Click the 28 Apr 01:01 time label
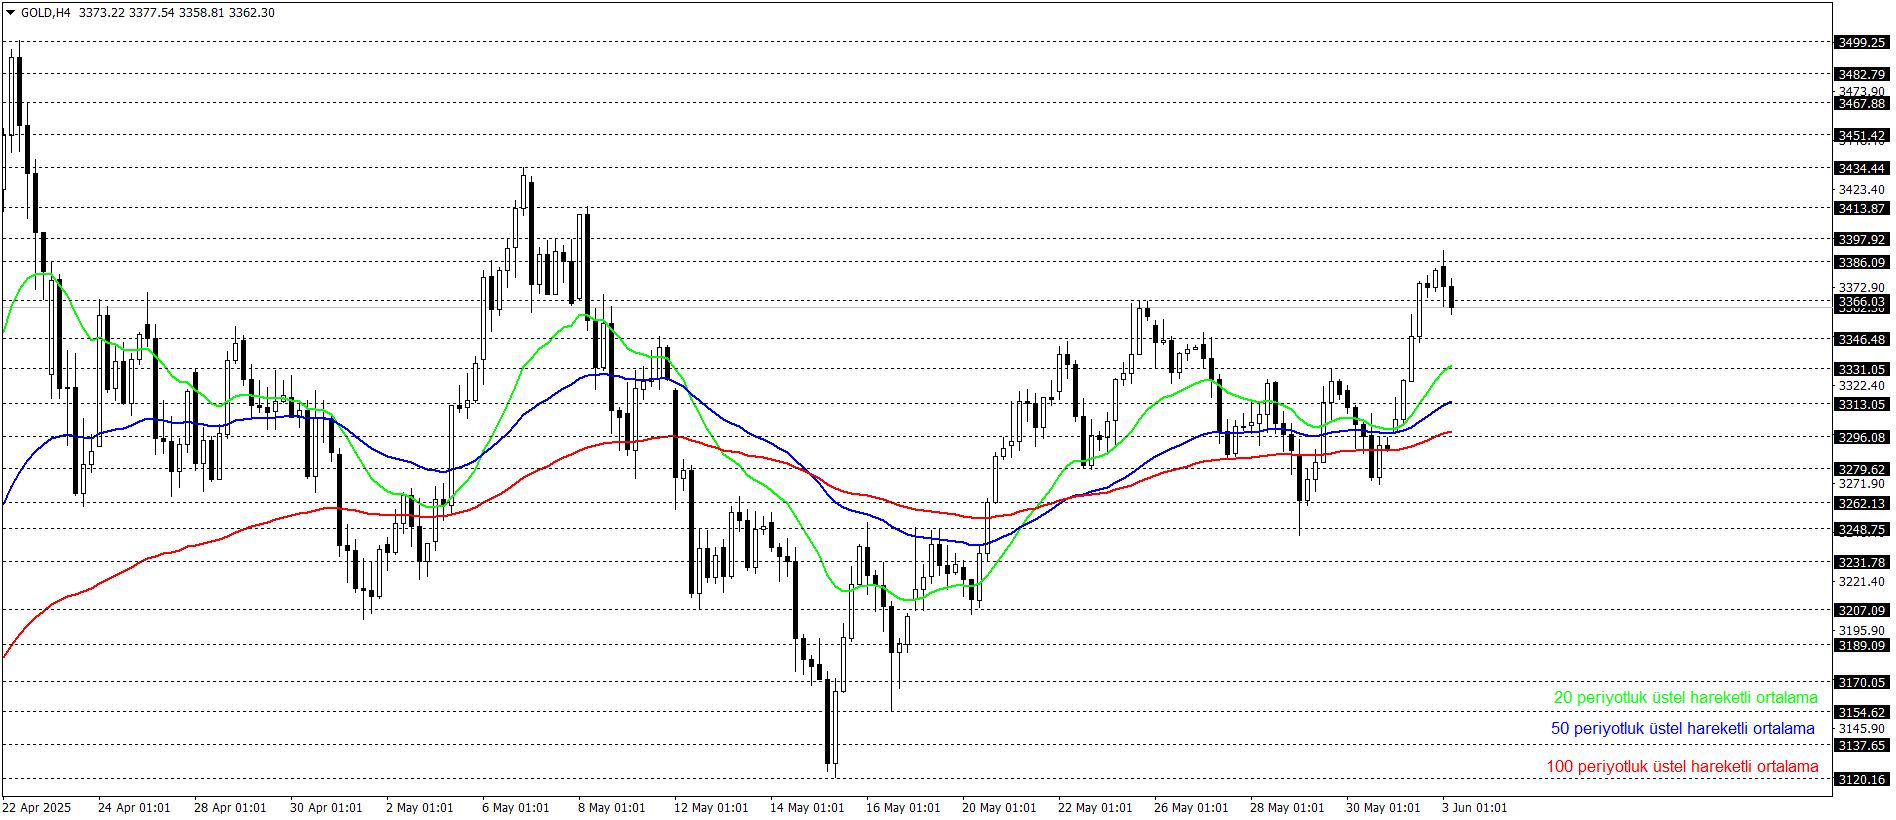Viewport: 1896px width, 820px height. tap(230, 807)
